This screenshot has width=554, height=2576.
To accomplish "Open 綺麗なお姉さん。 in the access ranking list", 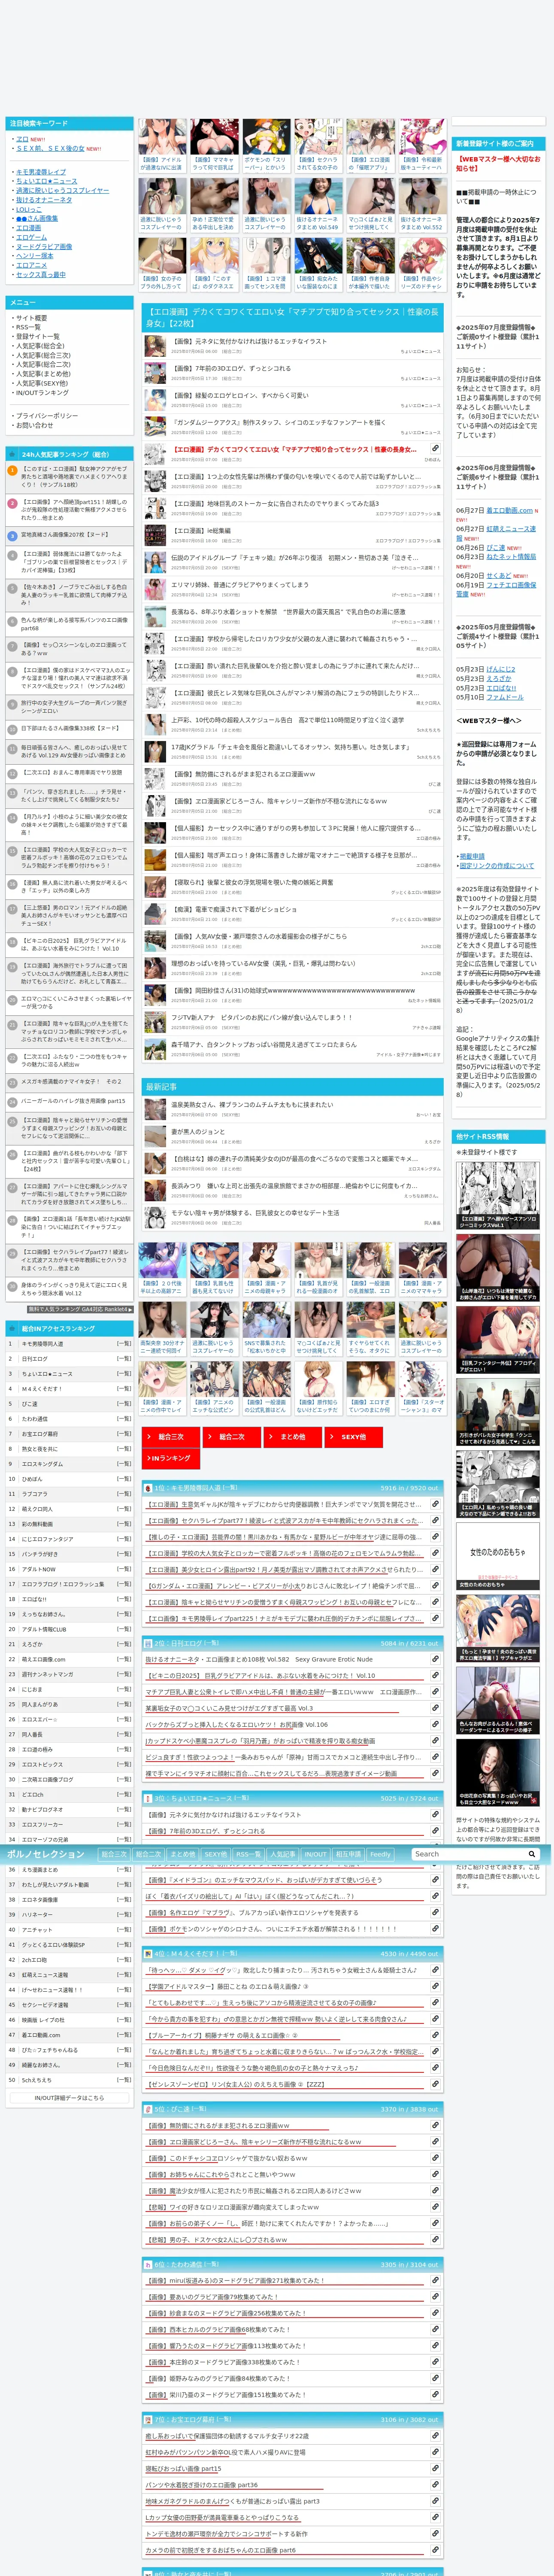I will coord(41,2065).
